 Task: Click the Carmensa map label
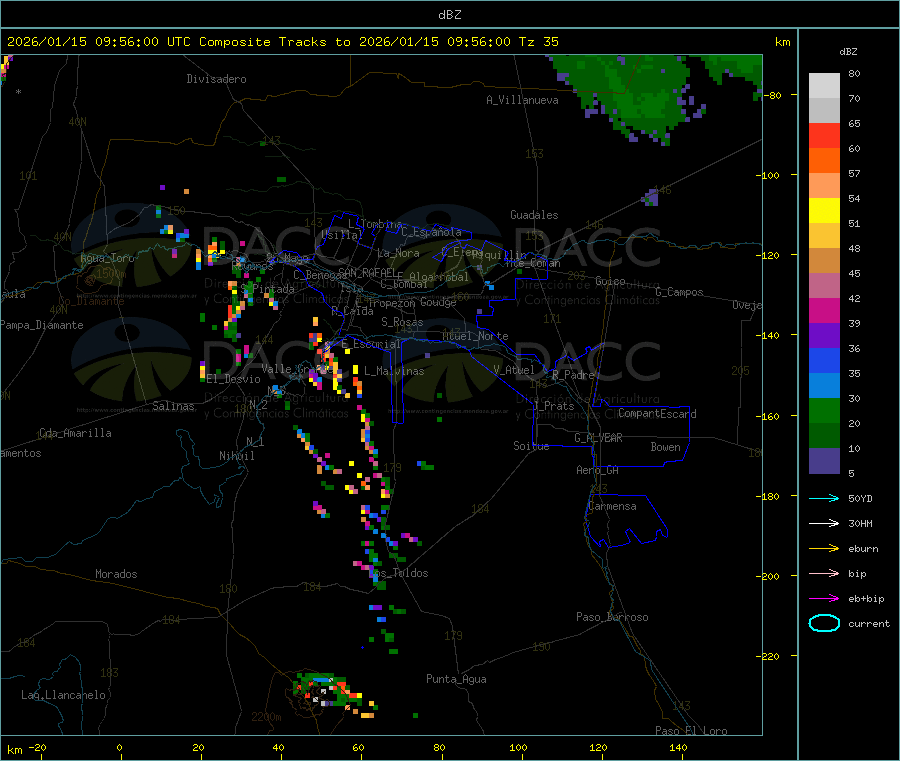tap(612, 506)
